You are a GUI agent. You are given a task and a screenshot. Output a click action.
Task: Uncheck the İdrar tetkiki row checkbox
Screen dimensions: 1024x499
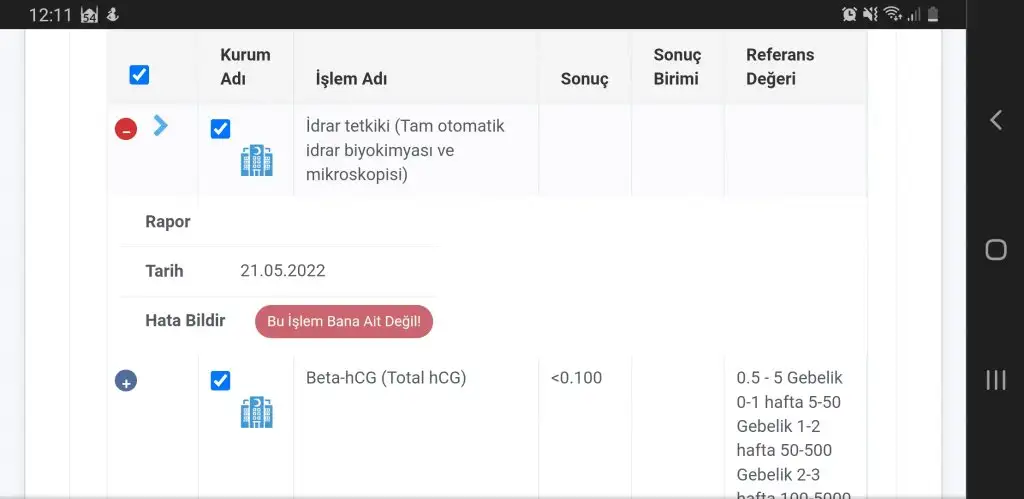click(220, 129)
